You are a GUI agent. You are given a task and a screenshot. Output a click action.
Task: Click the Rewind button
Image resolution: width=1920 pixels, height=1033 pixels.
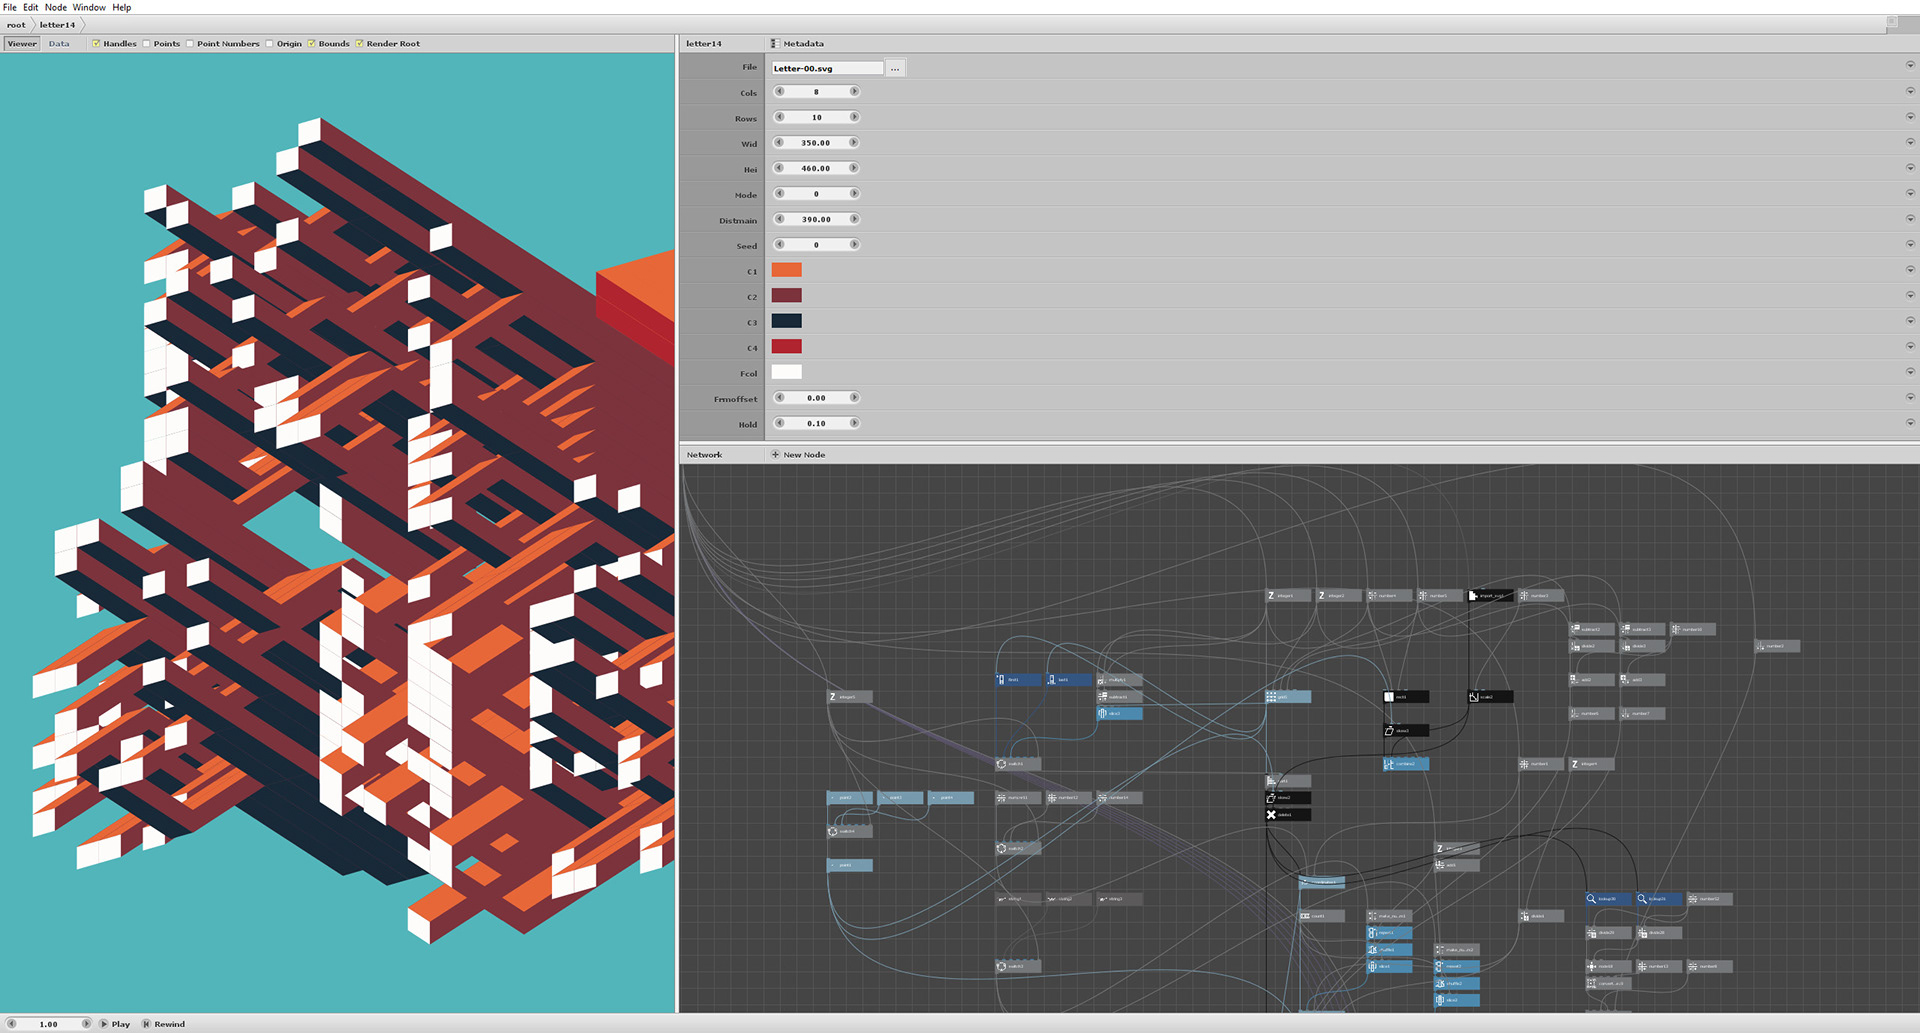click(x=164, y=1024)
